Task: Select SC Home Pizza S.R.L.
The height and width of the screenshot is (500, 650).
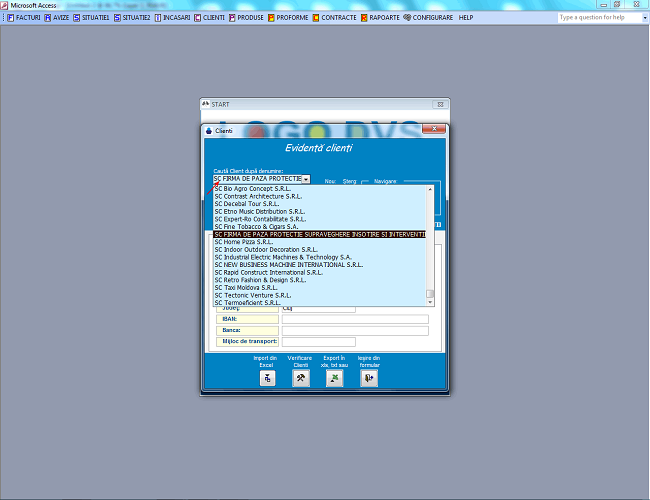Action: 320,242
